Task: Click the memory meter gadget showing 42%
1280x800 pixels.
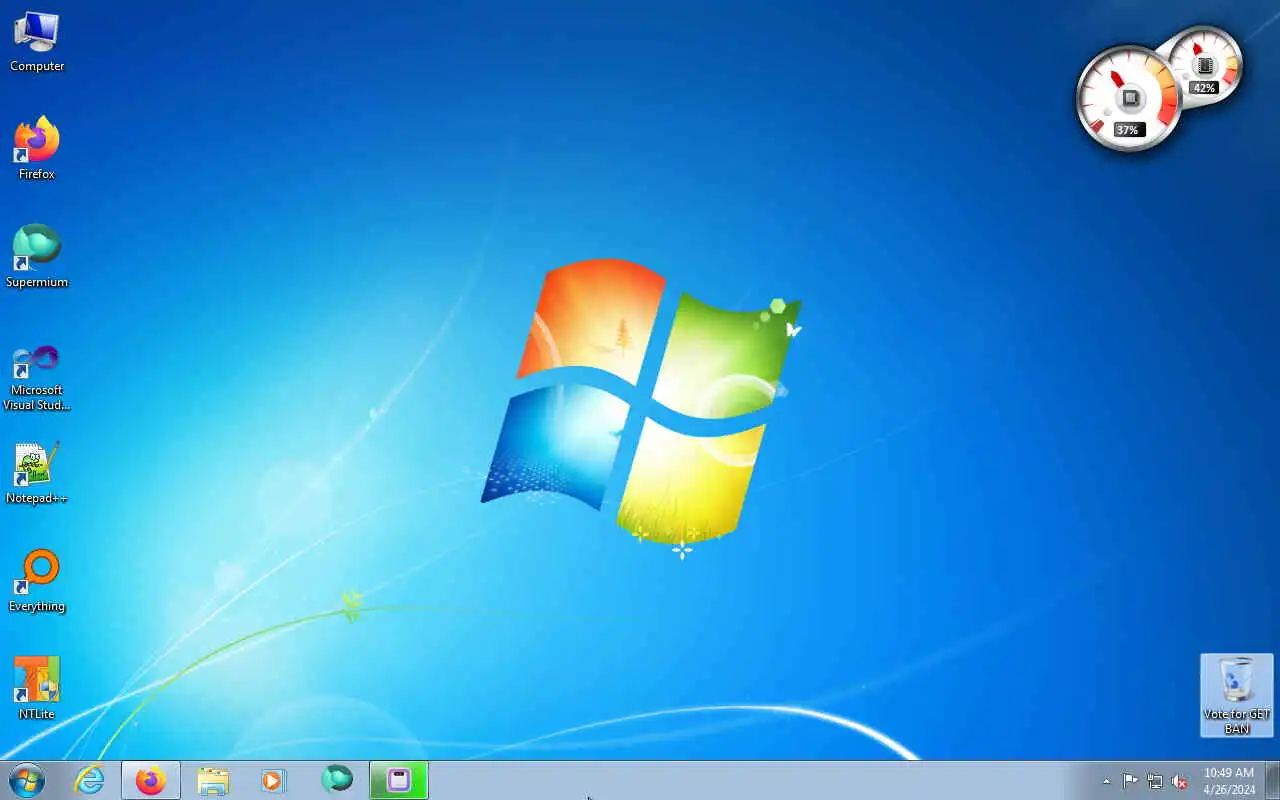Action: [x=1205, y=66]
